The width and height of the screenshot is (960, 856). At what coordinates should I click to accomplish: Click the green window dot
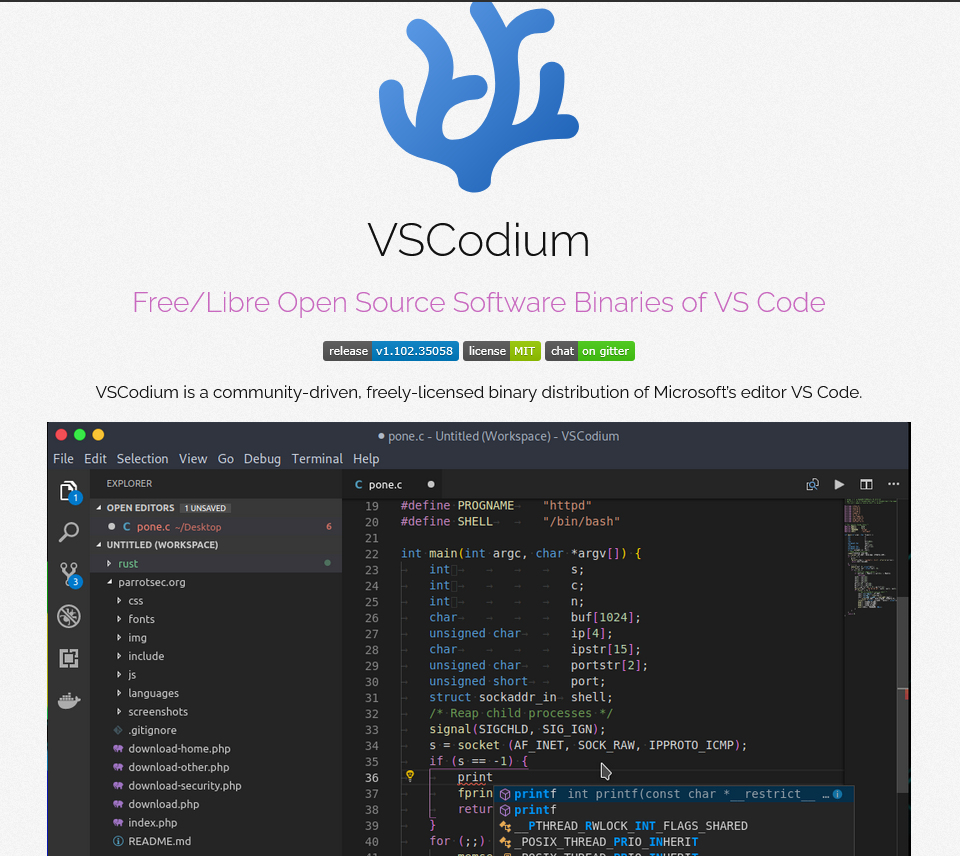tap(80, 435)
